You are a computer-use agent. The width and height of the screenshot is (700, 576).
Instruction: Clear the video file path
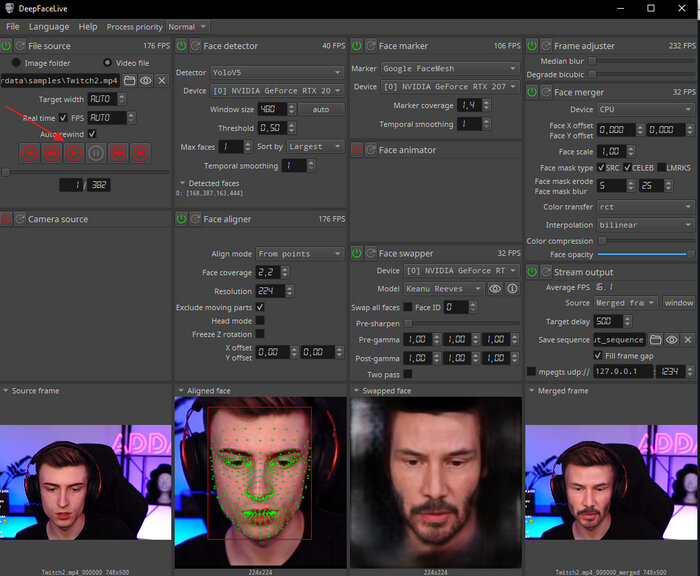pos(162,80)
